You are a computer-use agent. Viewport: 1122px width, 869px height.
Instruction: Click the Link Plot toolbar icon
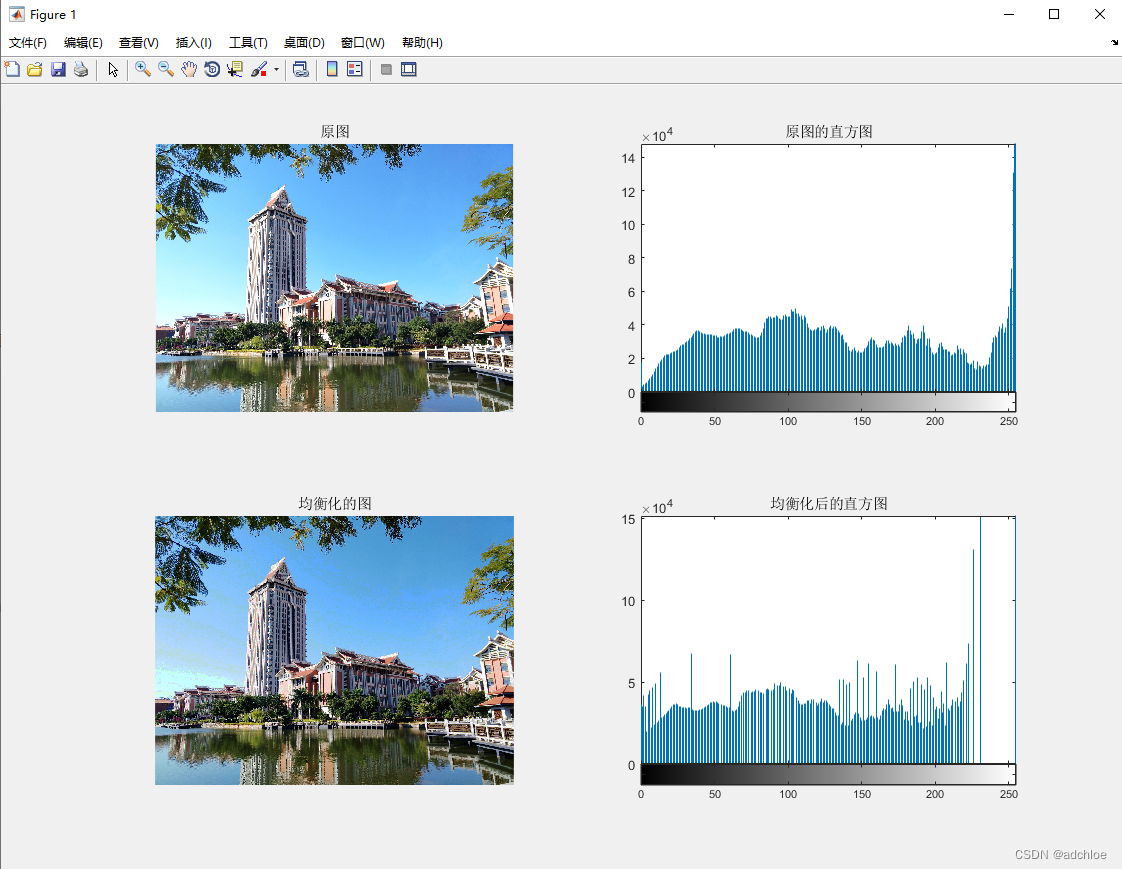[301, 69]
